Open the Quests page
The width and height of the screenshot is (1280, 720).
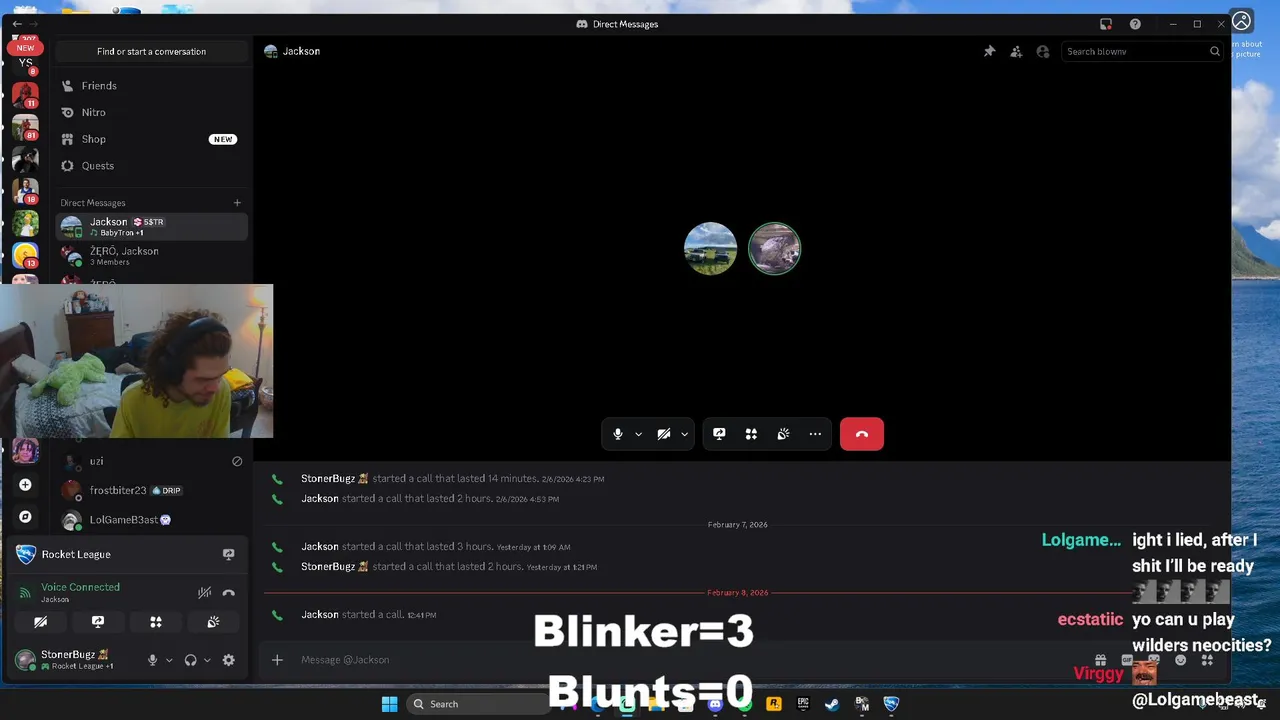pos(151,166)
